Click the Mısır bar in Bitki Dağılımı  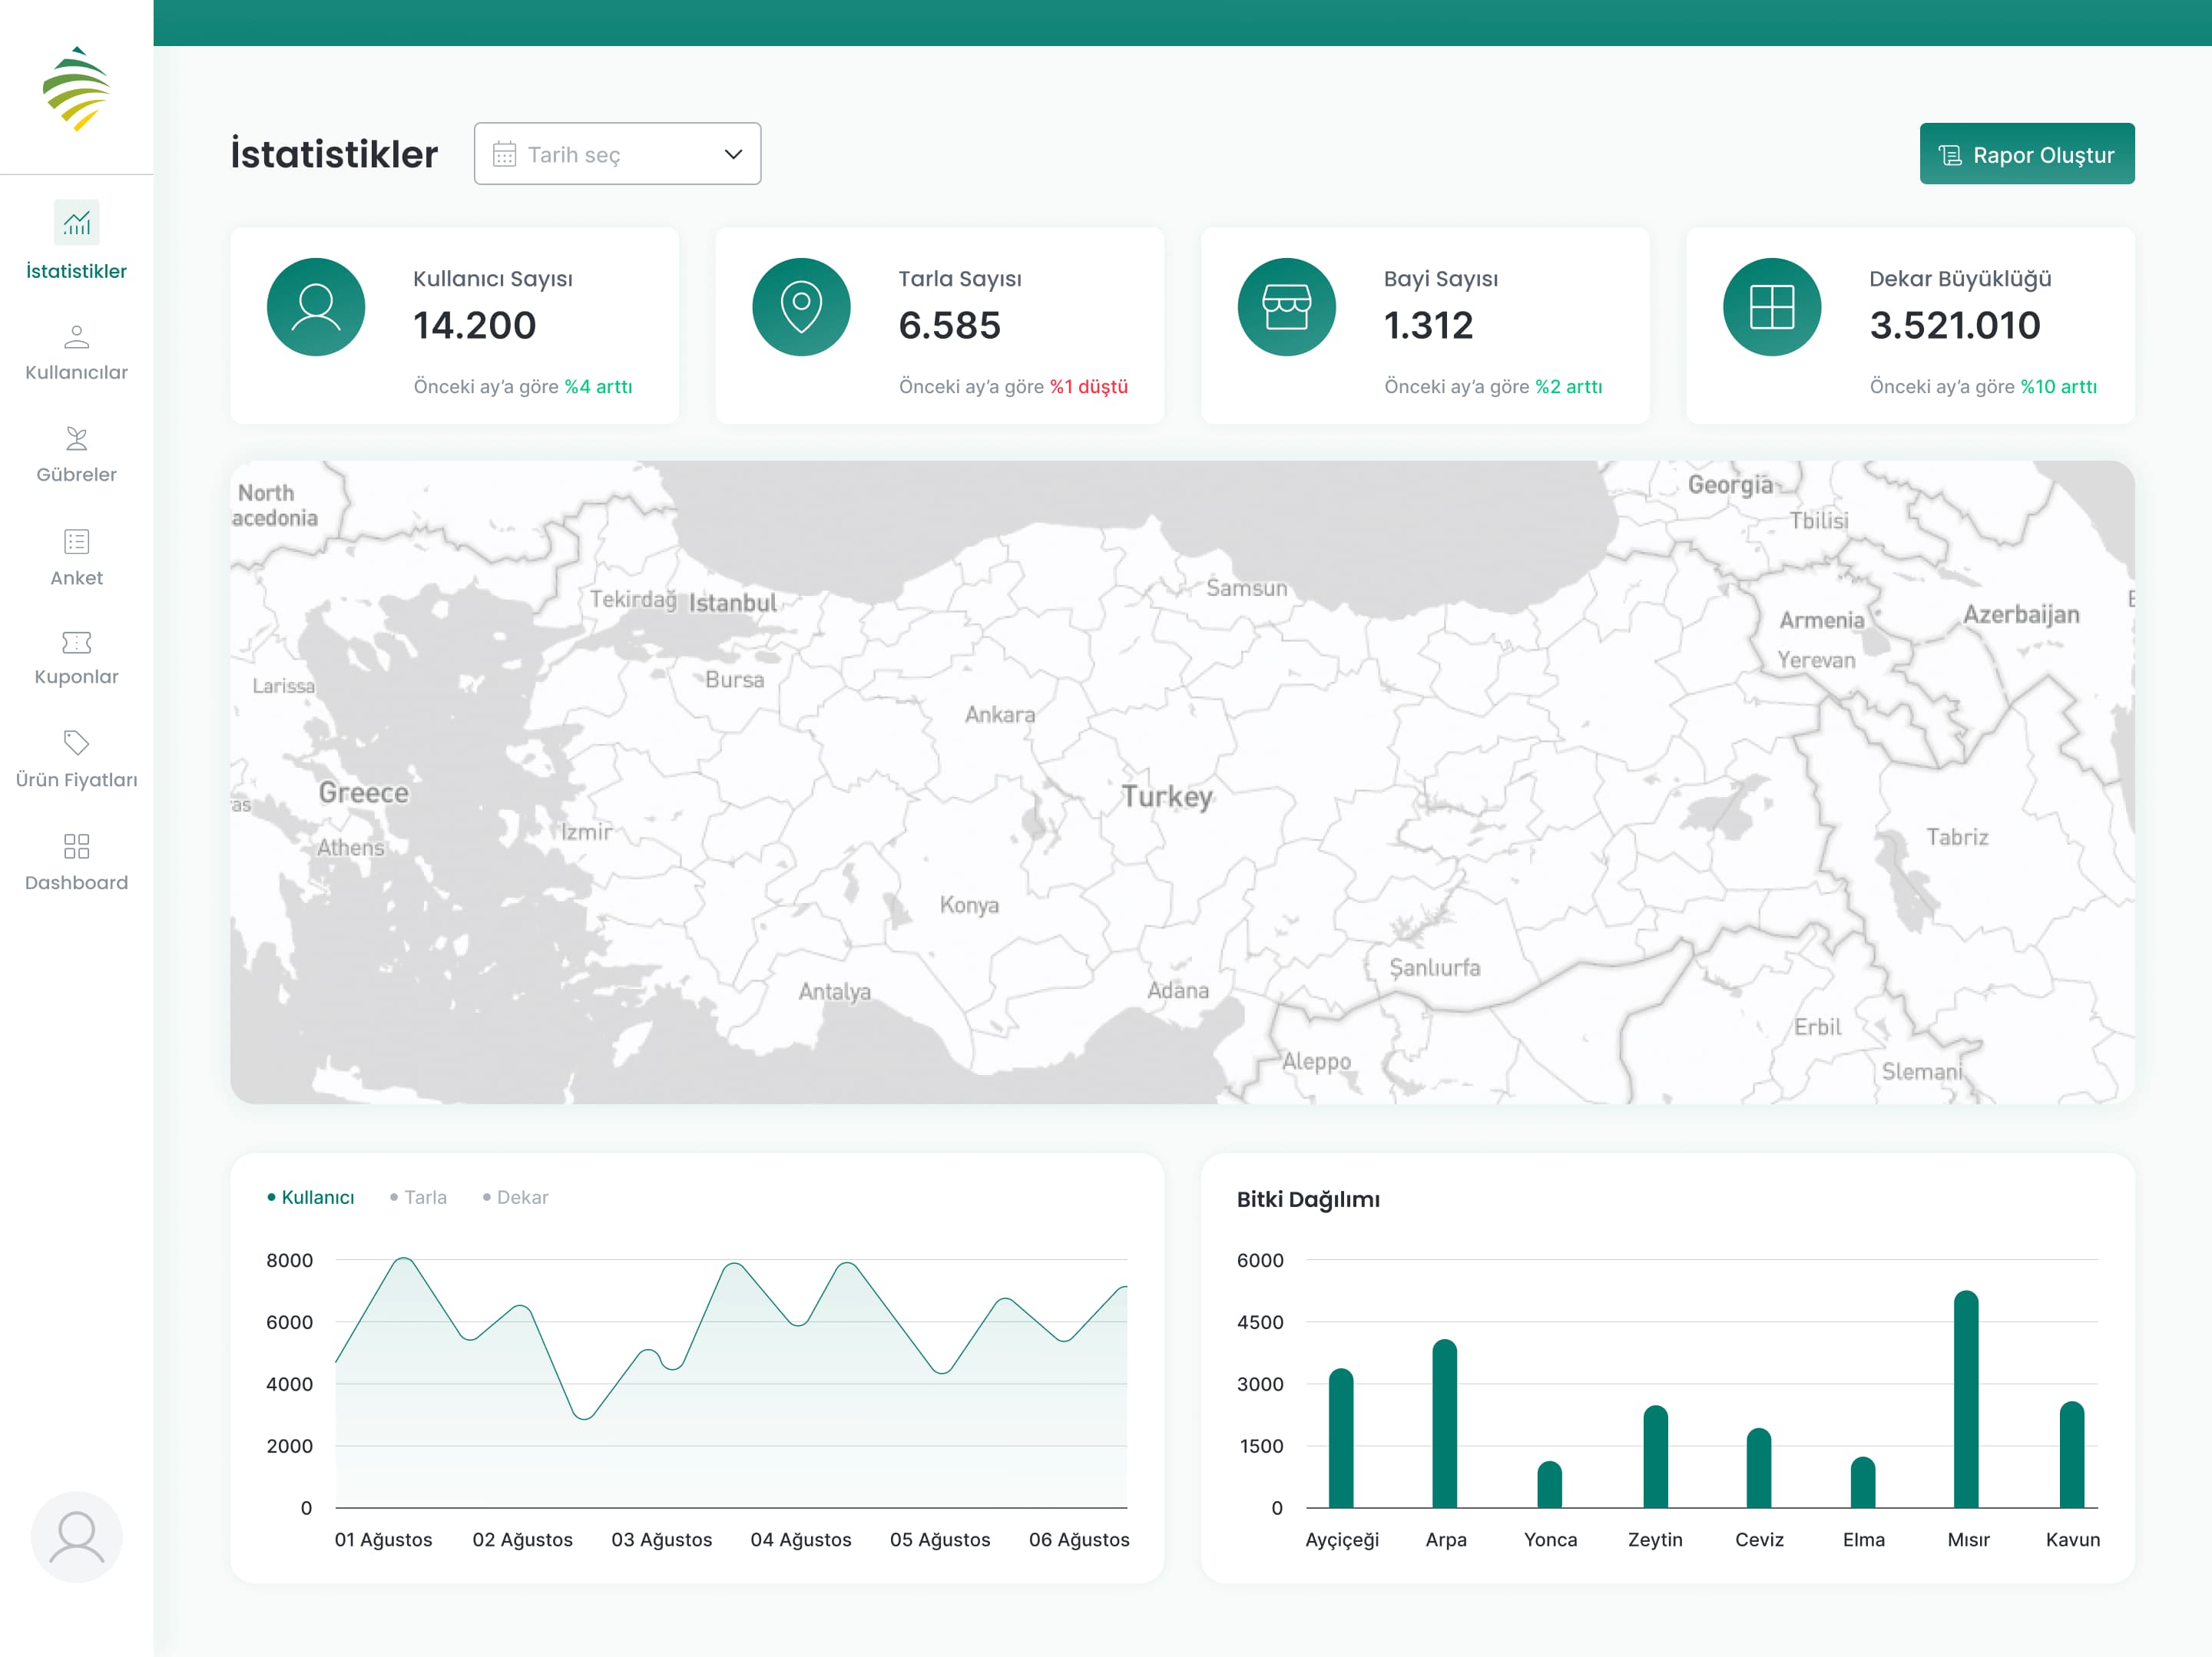coord(1965,1400)
